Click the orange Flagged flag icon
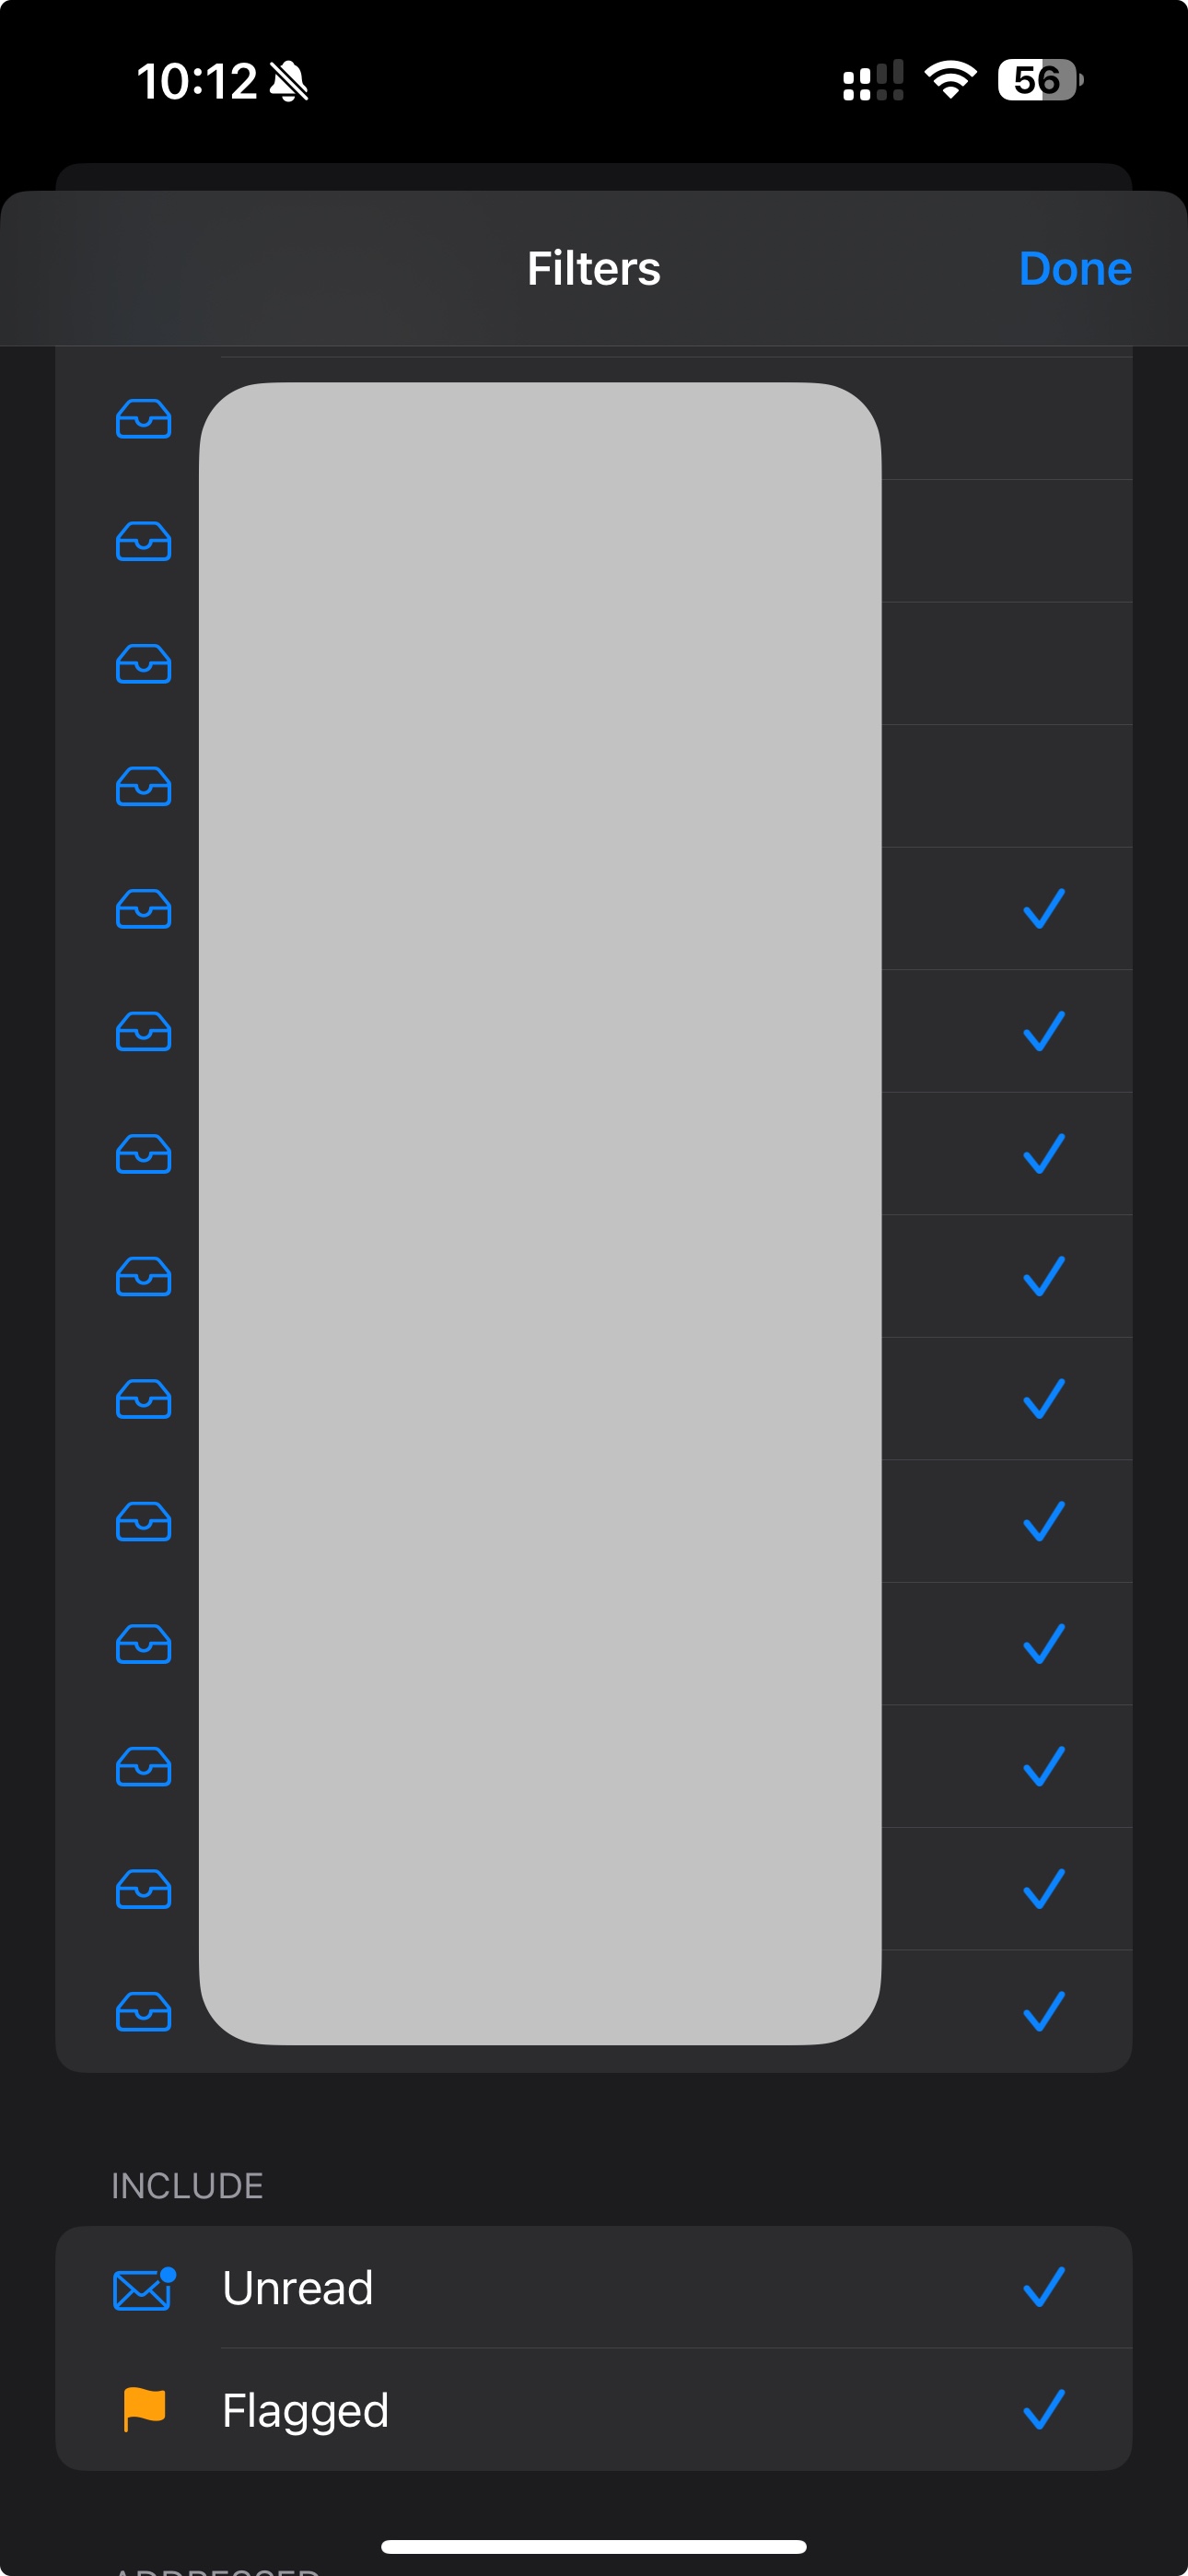 point(144,2409)
